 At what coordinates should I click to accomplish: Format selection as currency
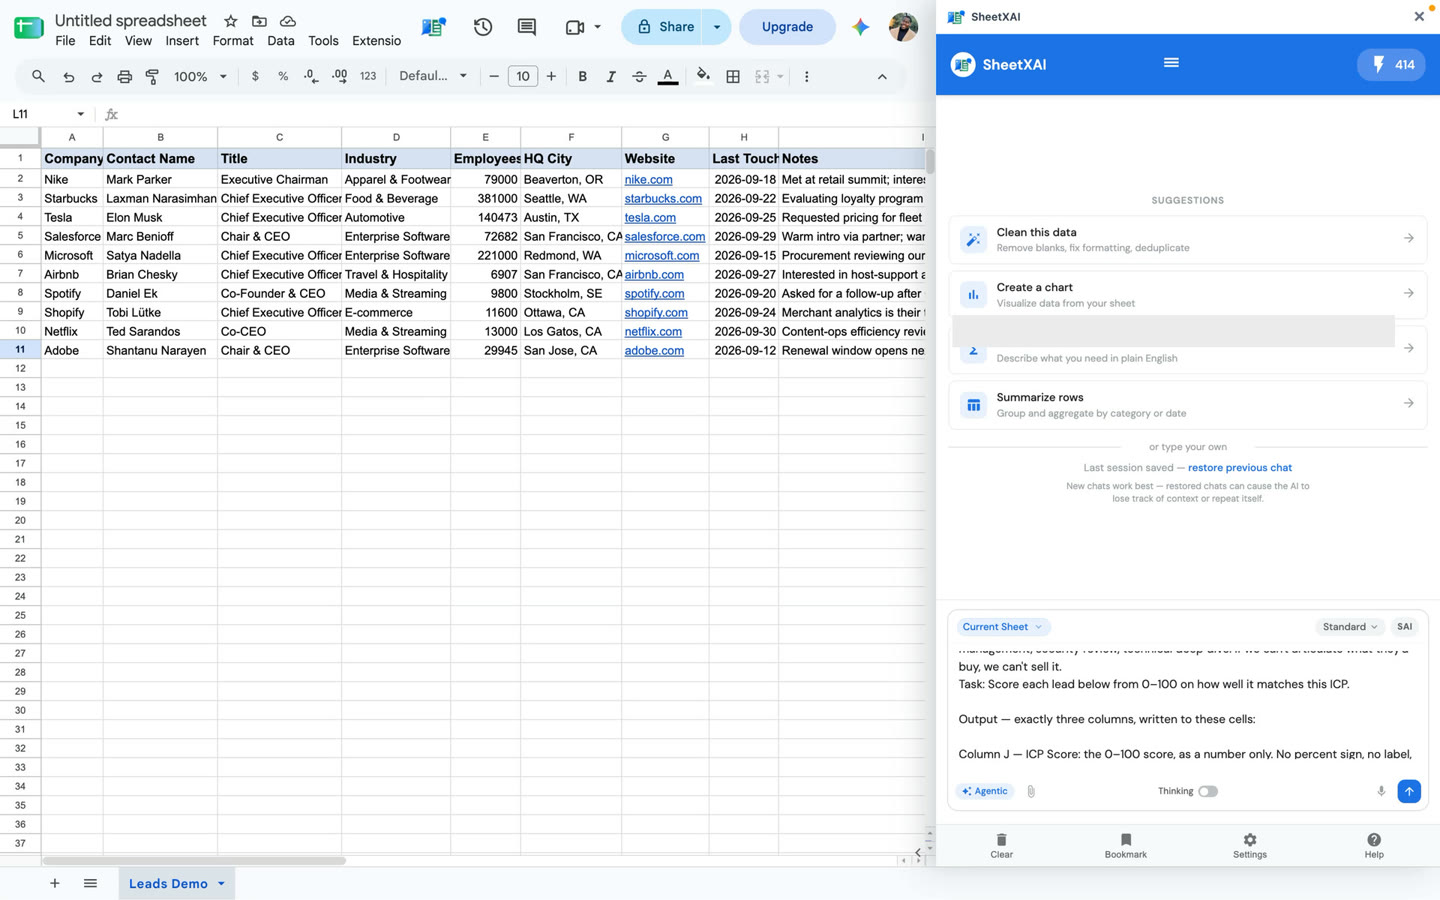(255, 76)
